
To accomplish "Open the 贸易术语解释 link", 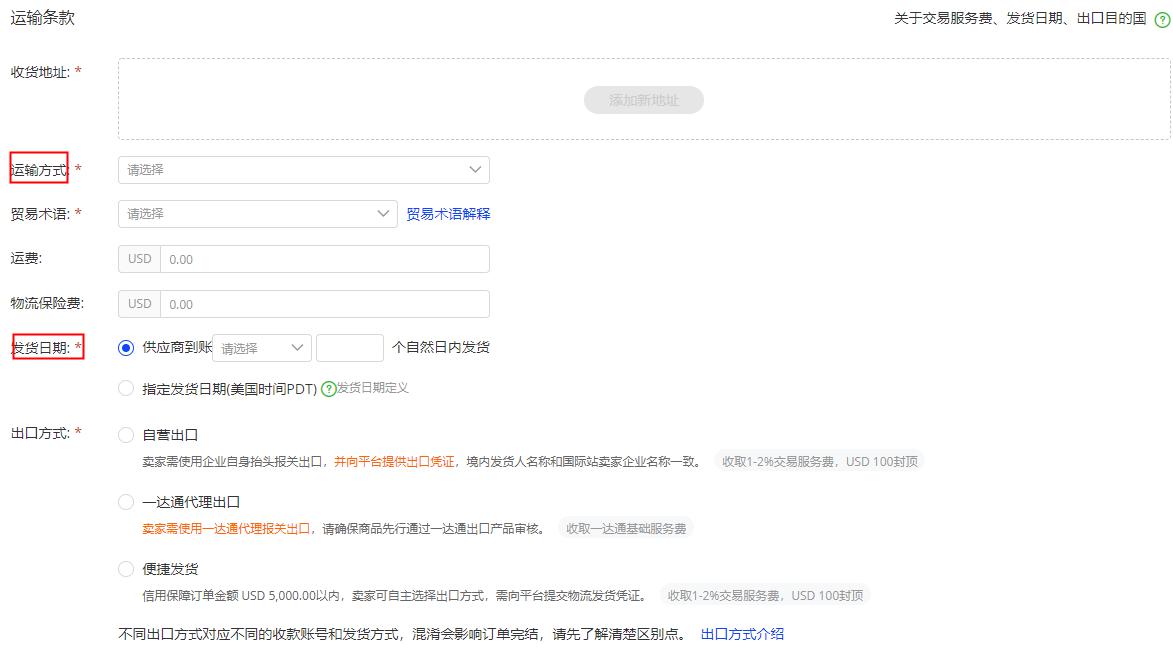I will [x=448, y=214].
